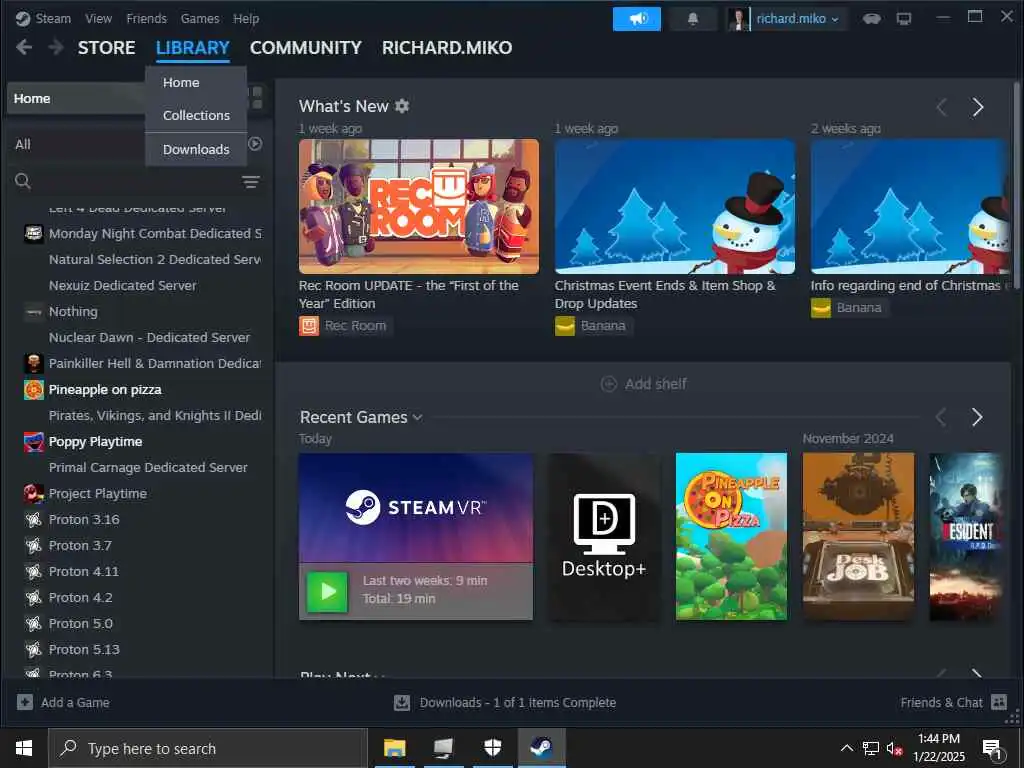Screen dimensions: 1024x768
Task: Select Project Playtime in the game list
Action: pyautogui.click(x=97, y=494)
